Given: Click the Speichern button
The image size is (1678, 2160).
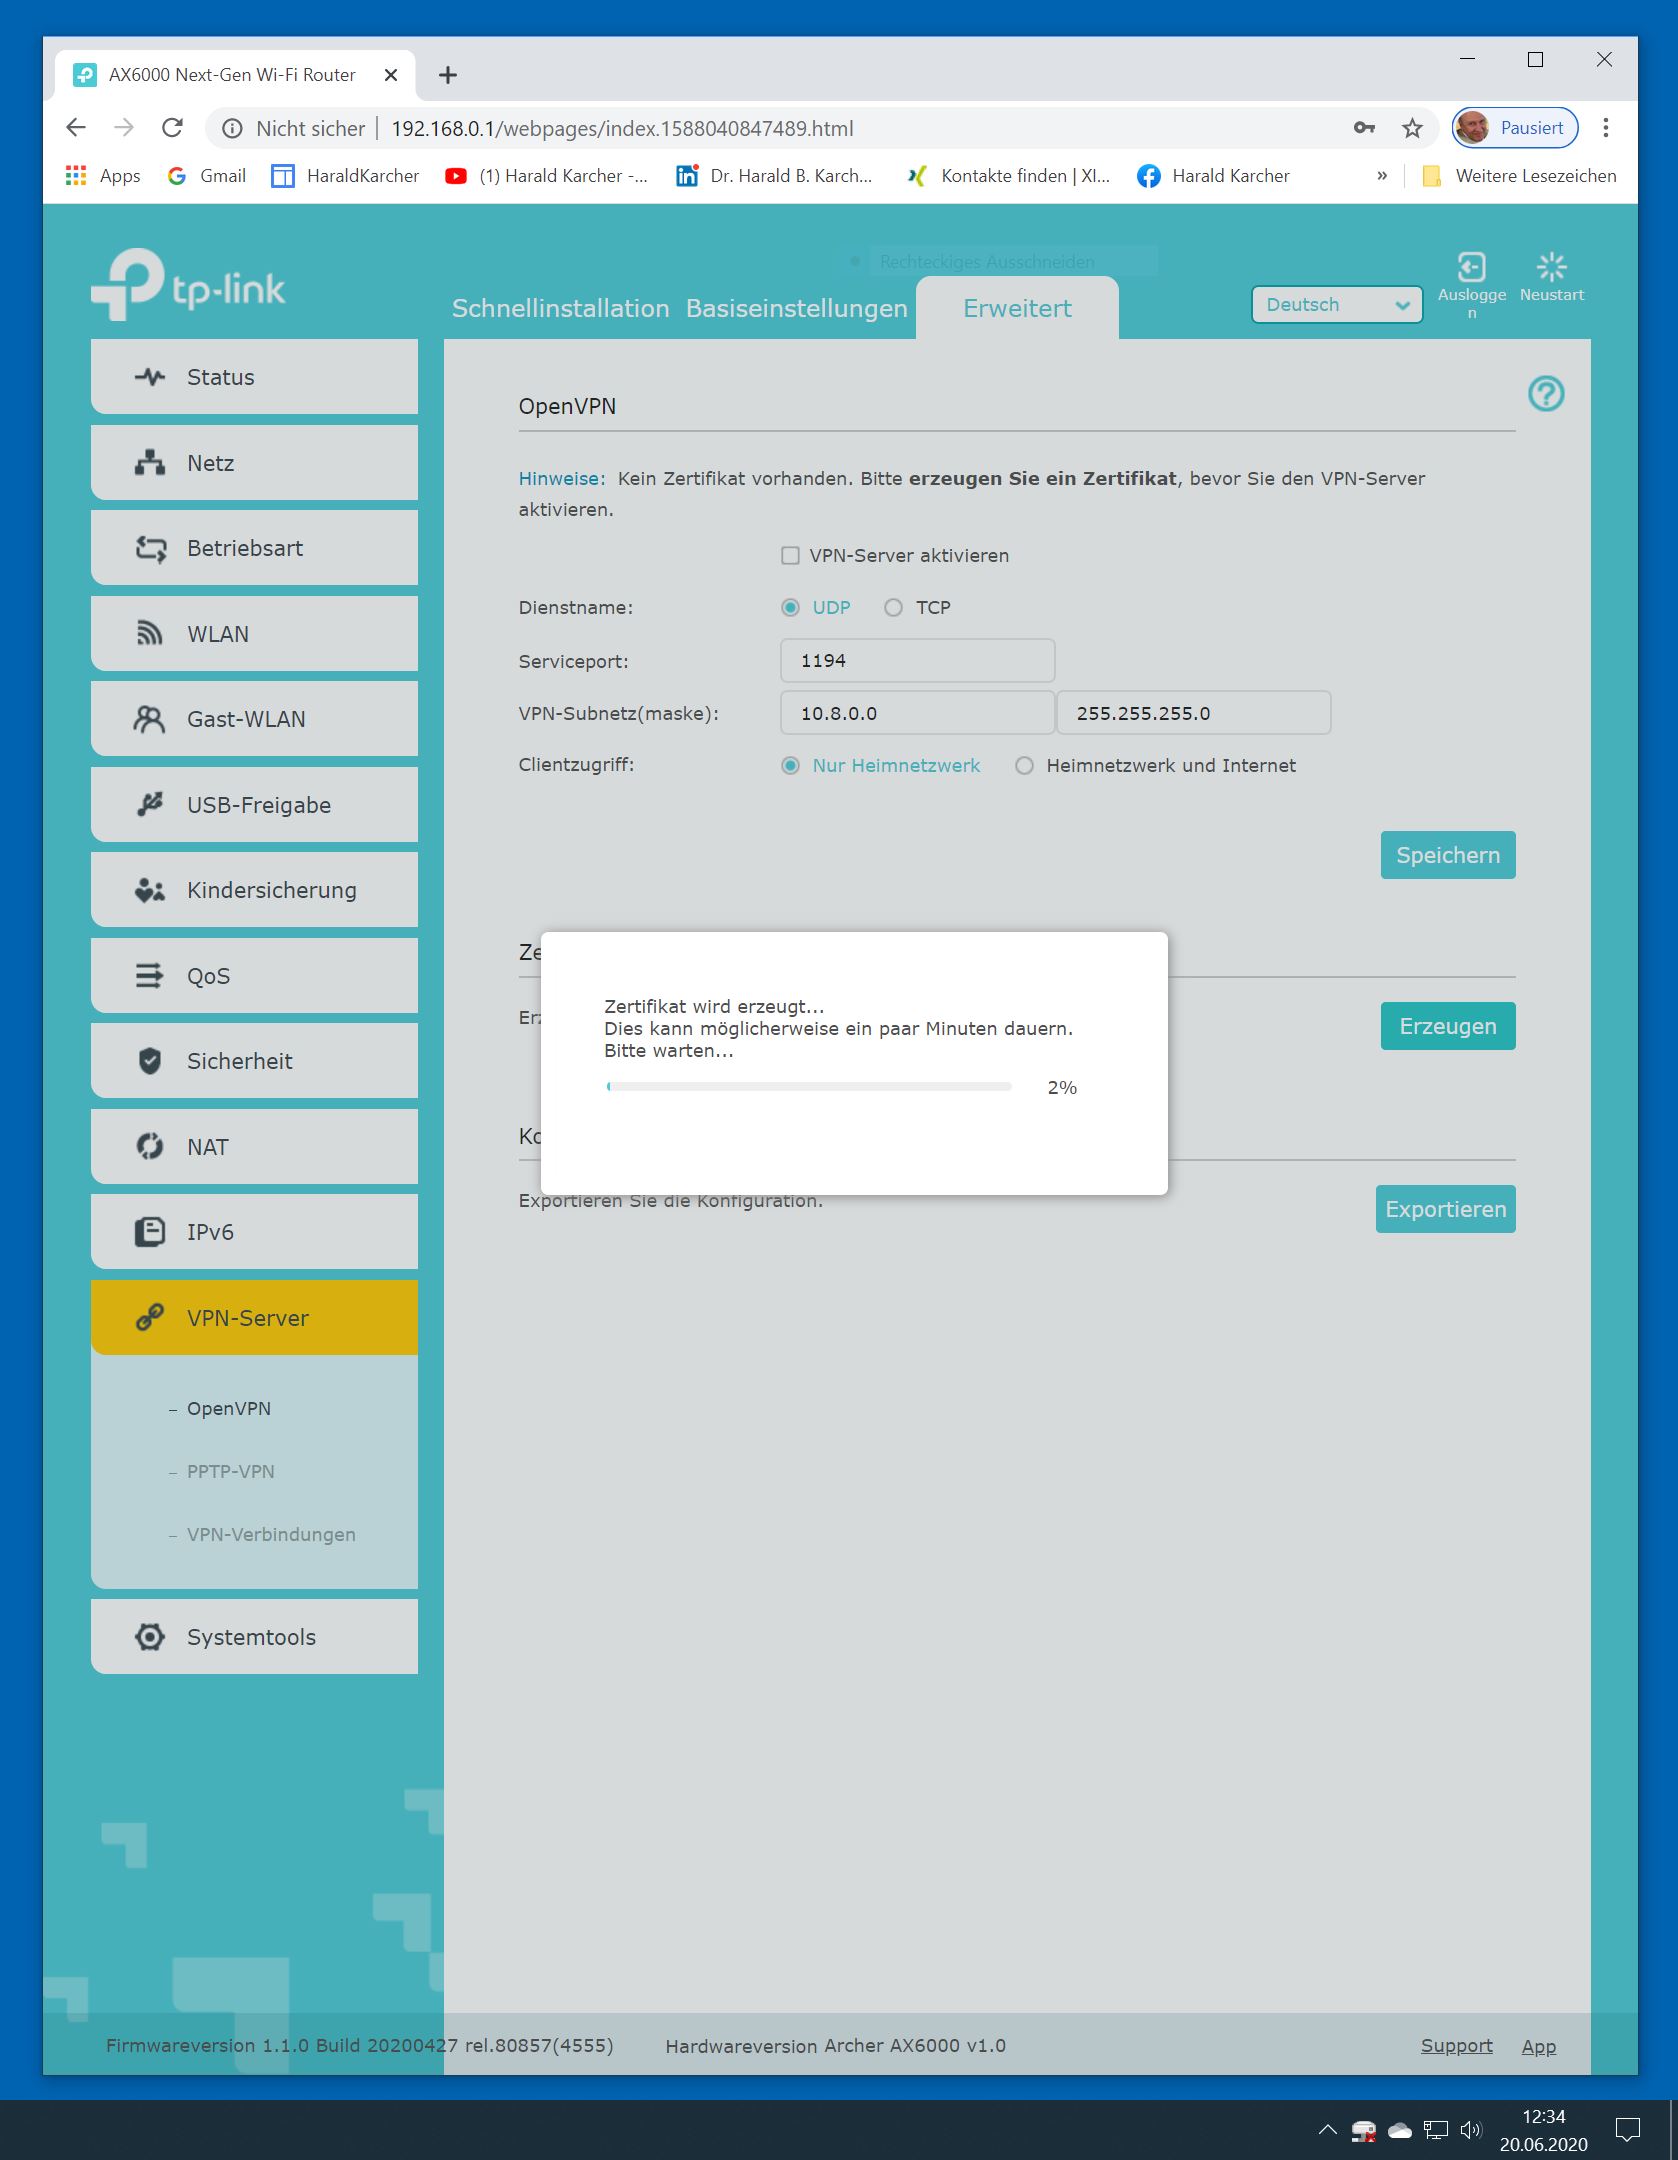Looking at the screenshot, I should pyautogui.click(x=1448, y=855).
